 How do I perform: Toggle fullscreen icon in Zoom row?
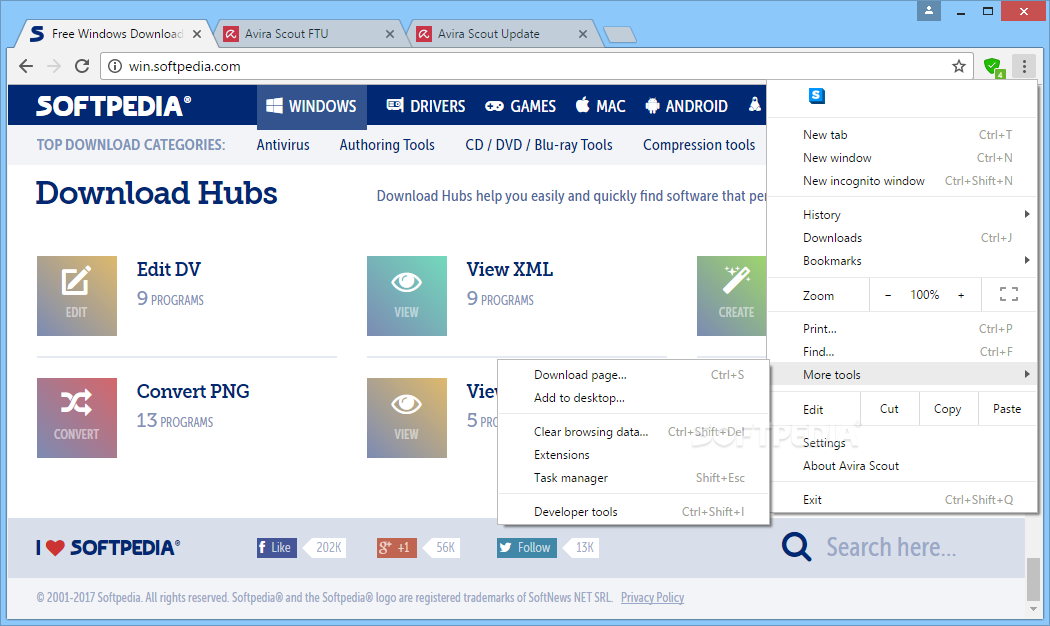(x=1008, y=295)
